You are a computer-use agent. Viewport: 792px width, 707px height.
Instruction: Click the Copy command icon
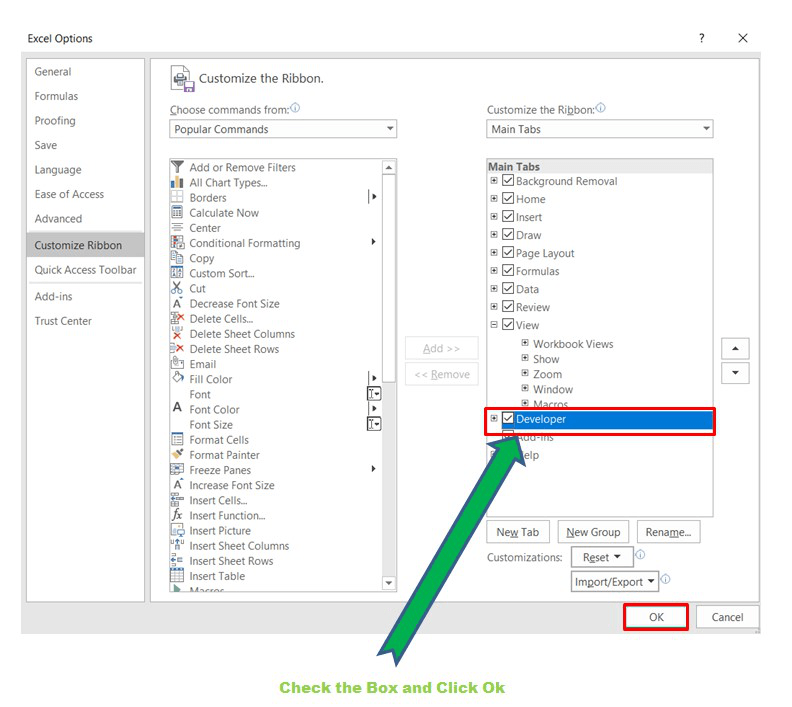(x=177, y=258)
